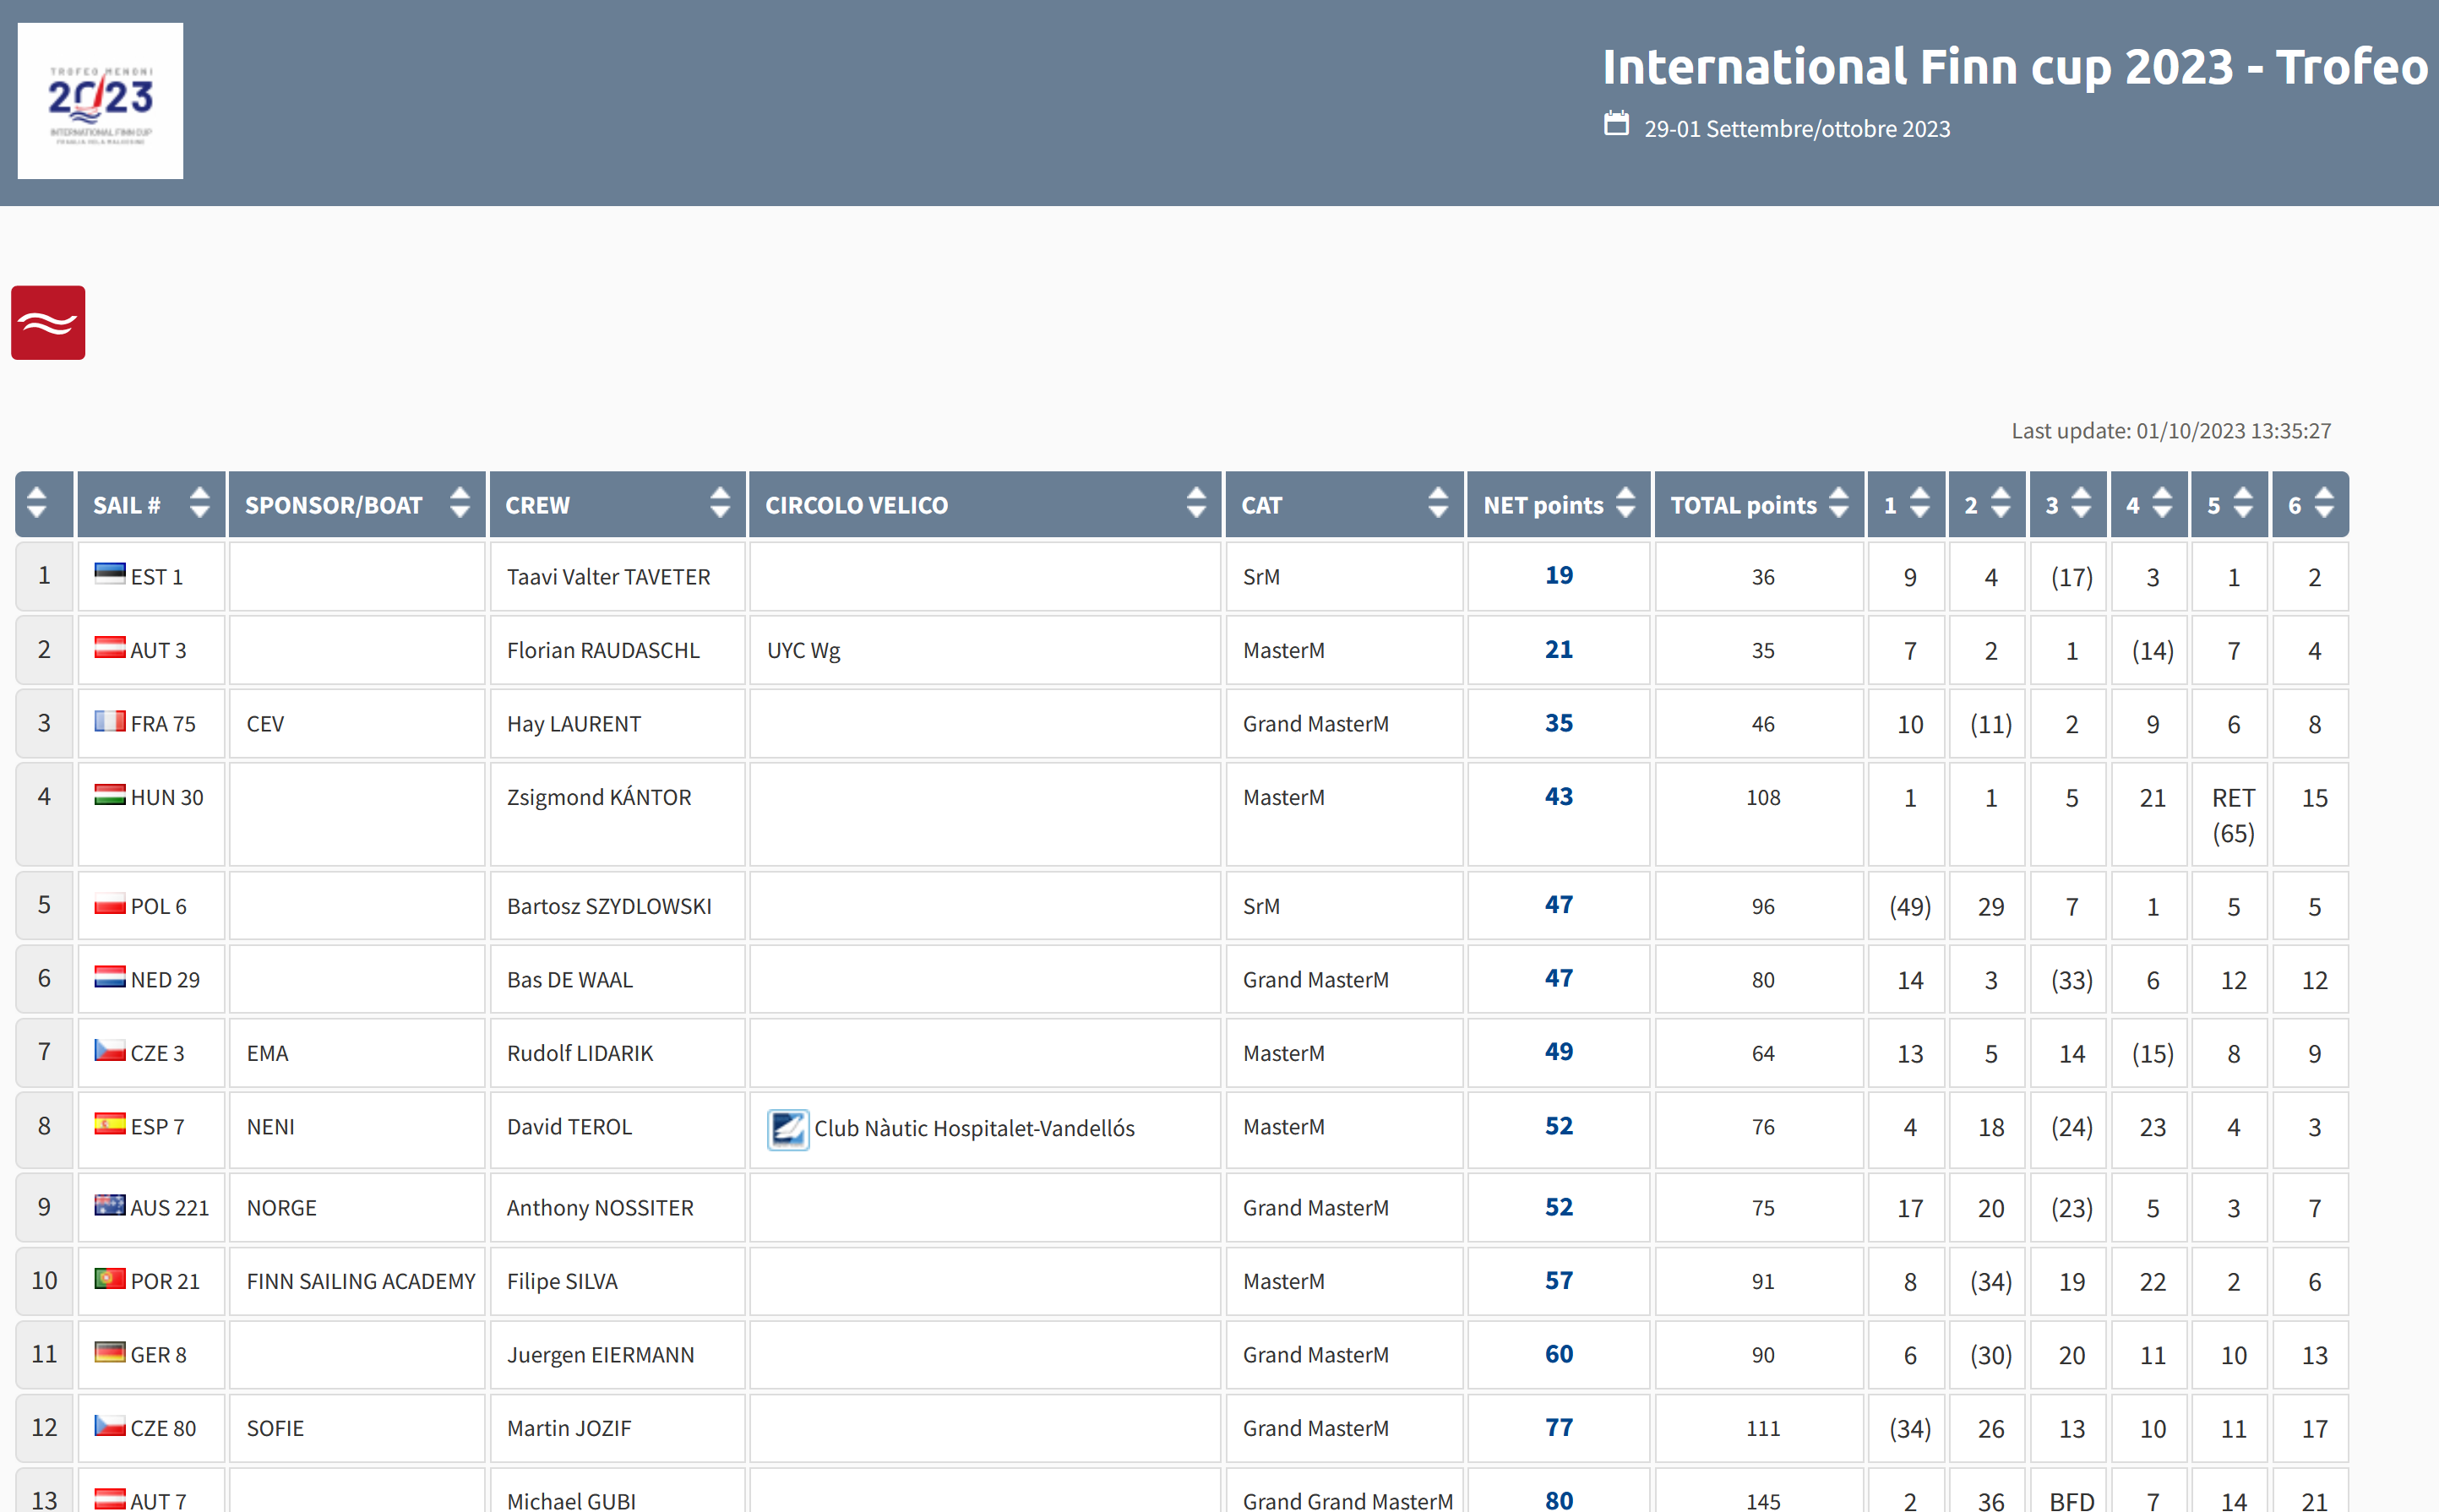Screen dimensions: 2439x1512
Task: Sort by race 6 column
Action: (2324, 503)
